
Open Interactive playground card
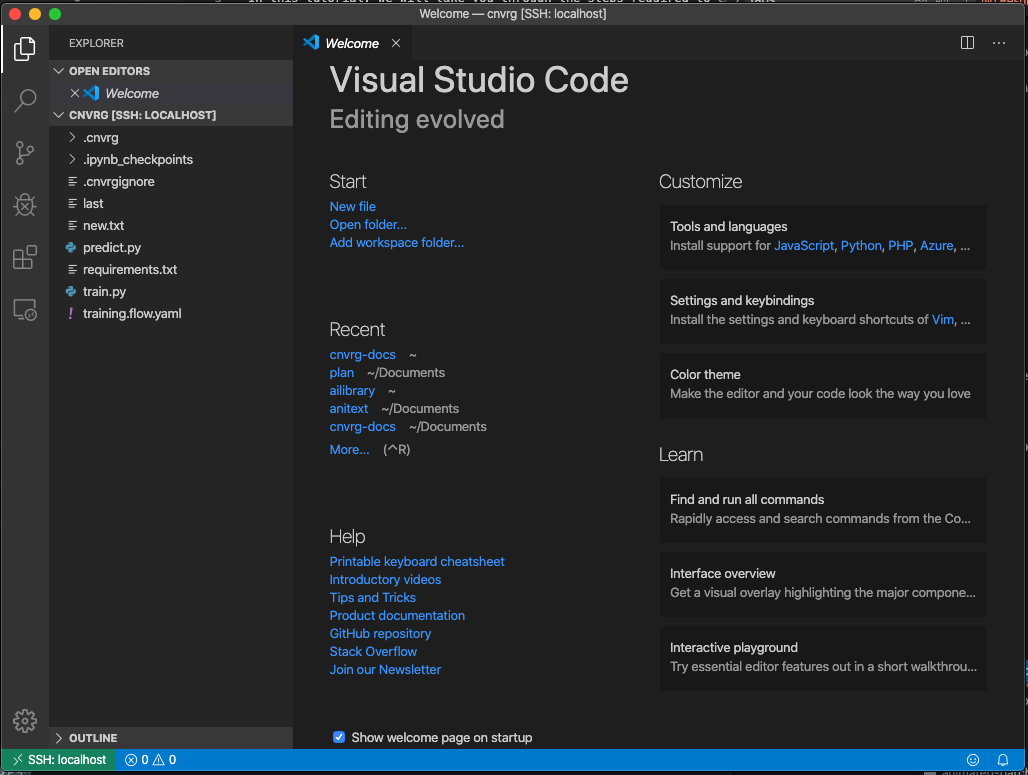(823, 658)
